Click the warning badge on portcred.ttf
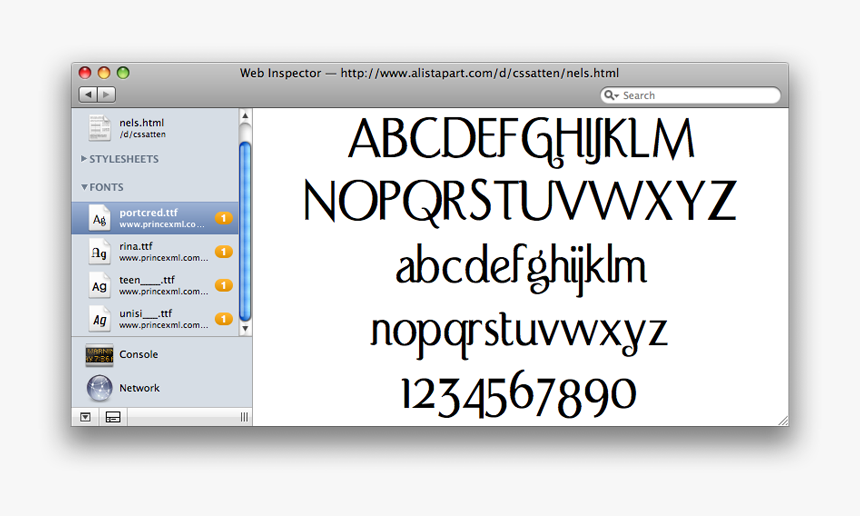This screenshot has width=860, height=516. coord(224,218)
